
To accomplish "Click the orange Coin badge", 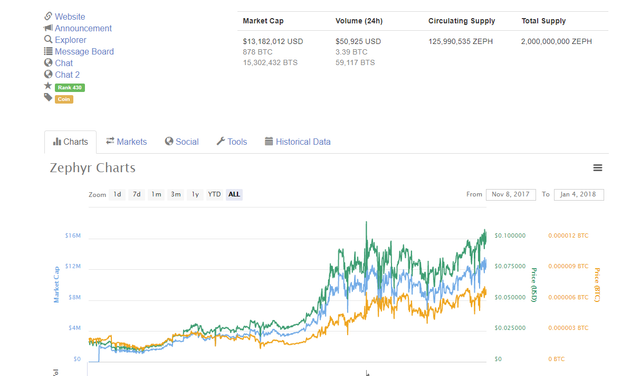I will [64, 99].
